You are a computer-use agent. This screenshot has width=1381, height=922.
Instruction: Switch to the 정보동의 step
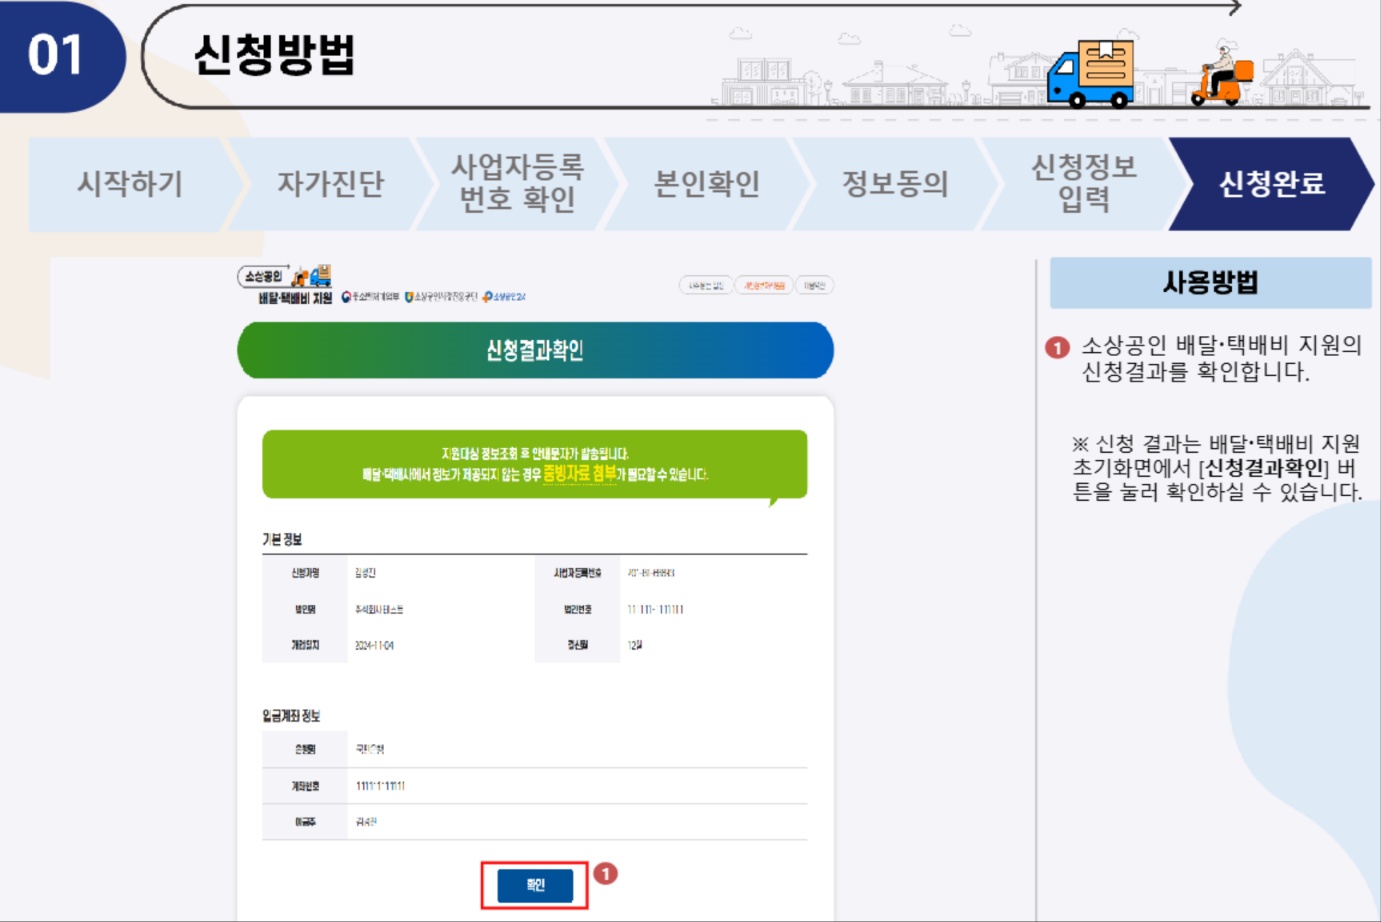click(x=895, y=184)
